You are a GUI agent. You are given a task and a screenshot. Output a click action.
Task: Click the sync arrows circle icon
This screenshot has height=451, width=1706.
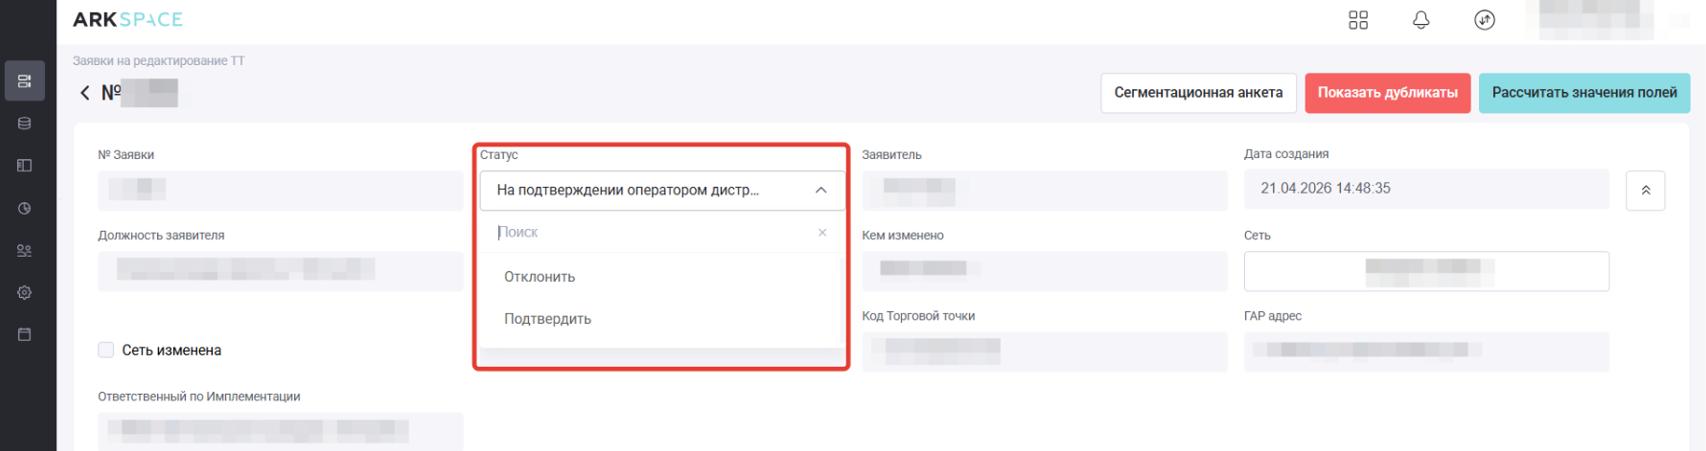(x=1485, y=20)
